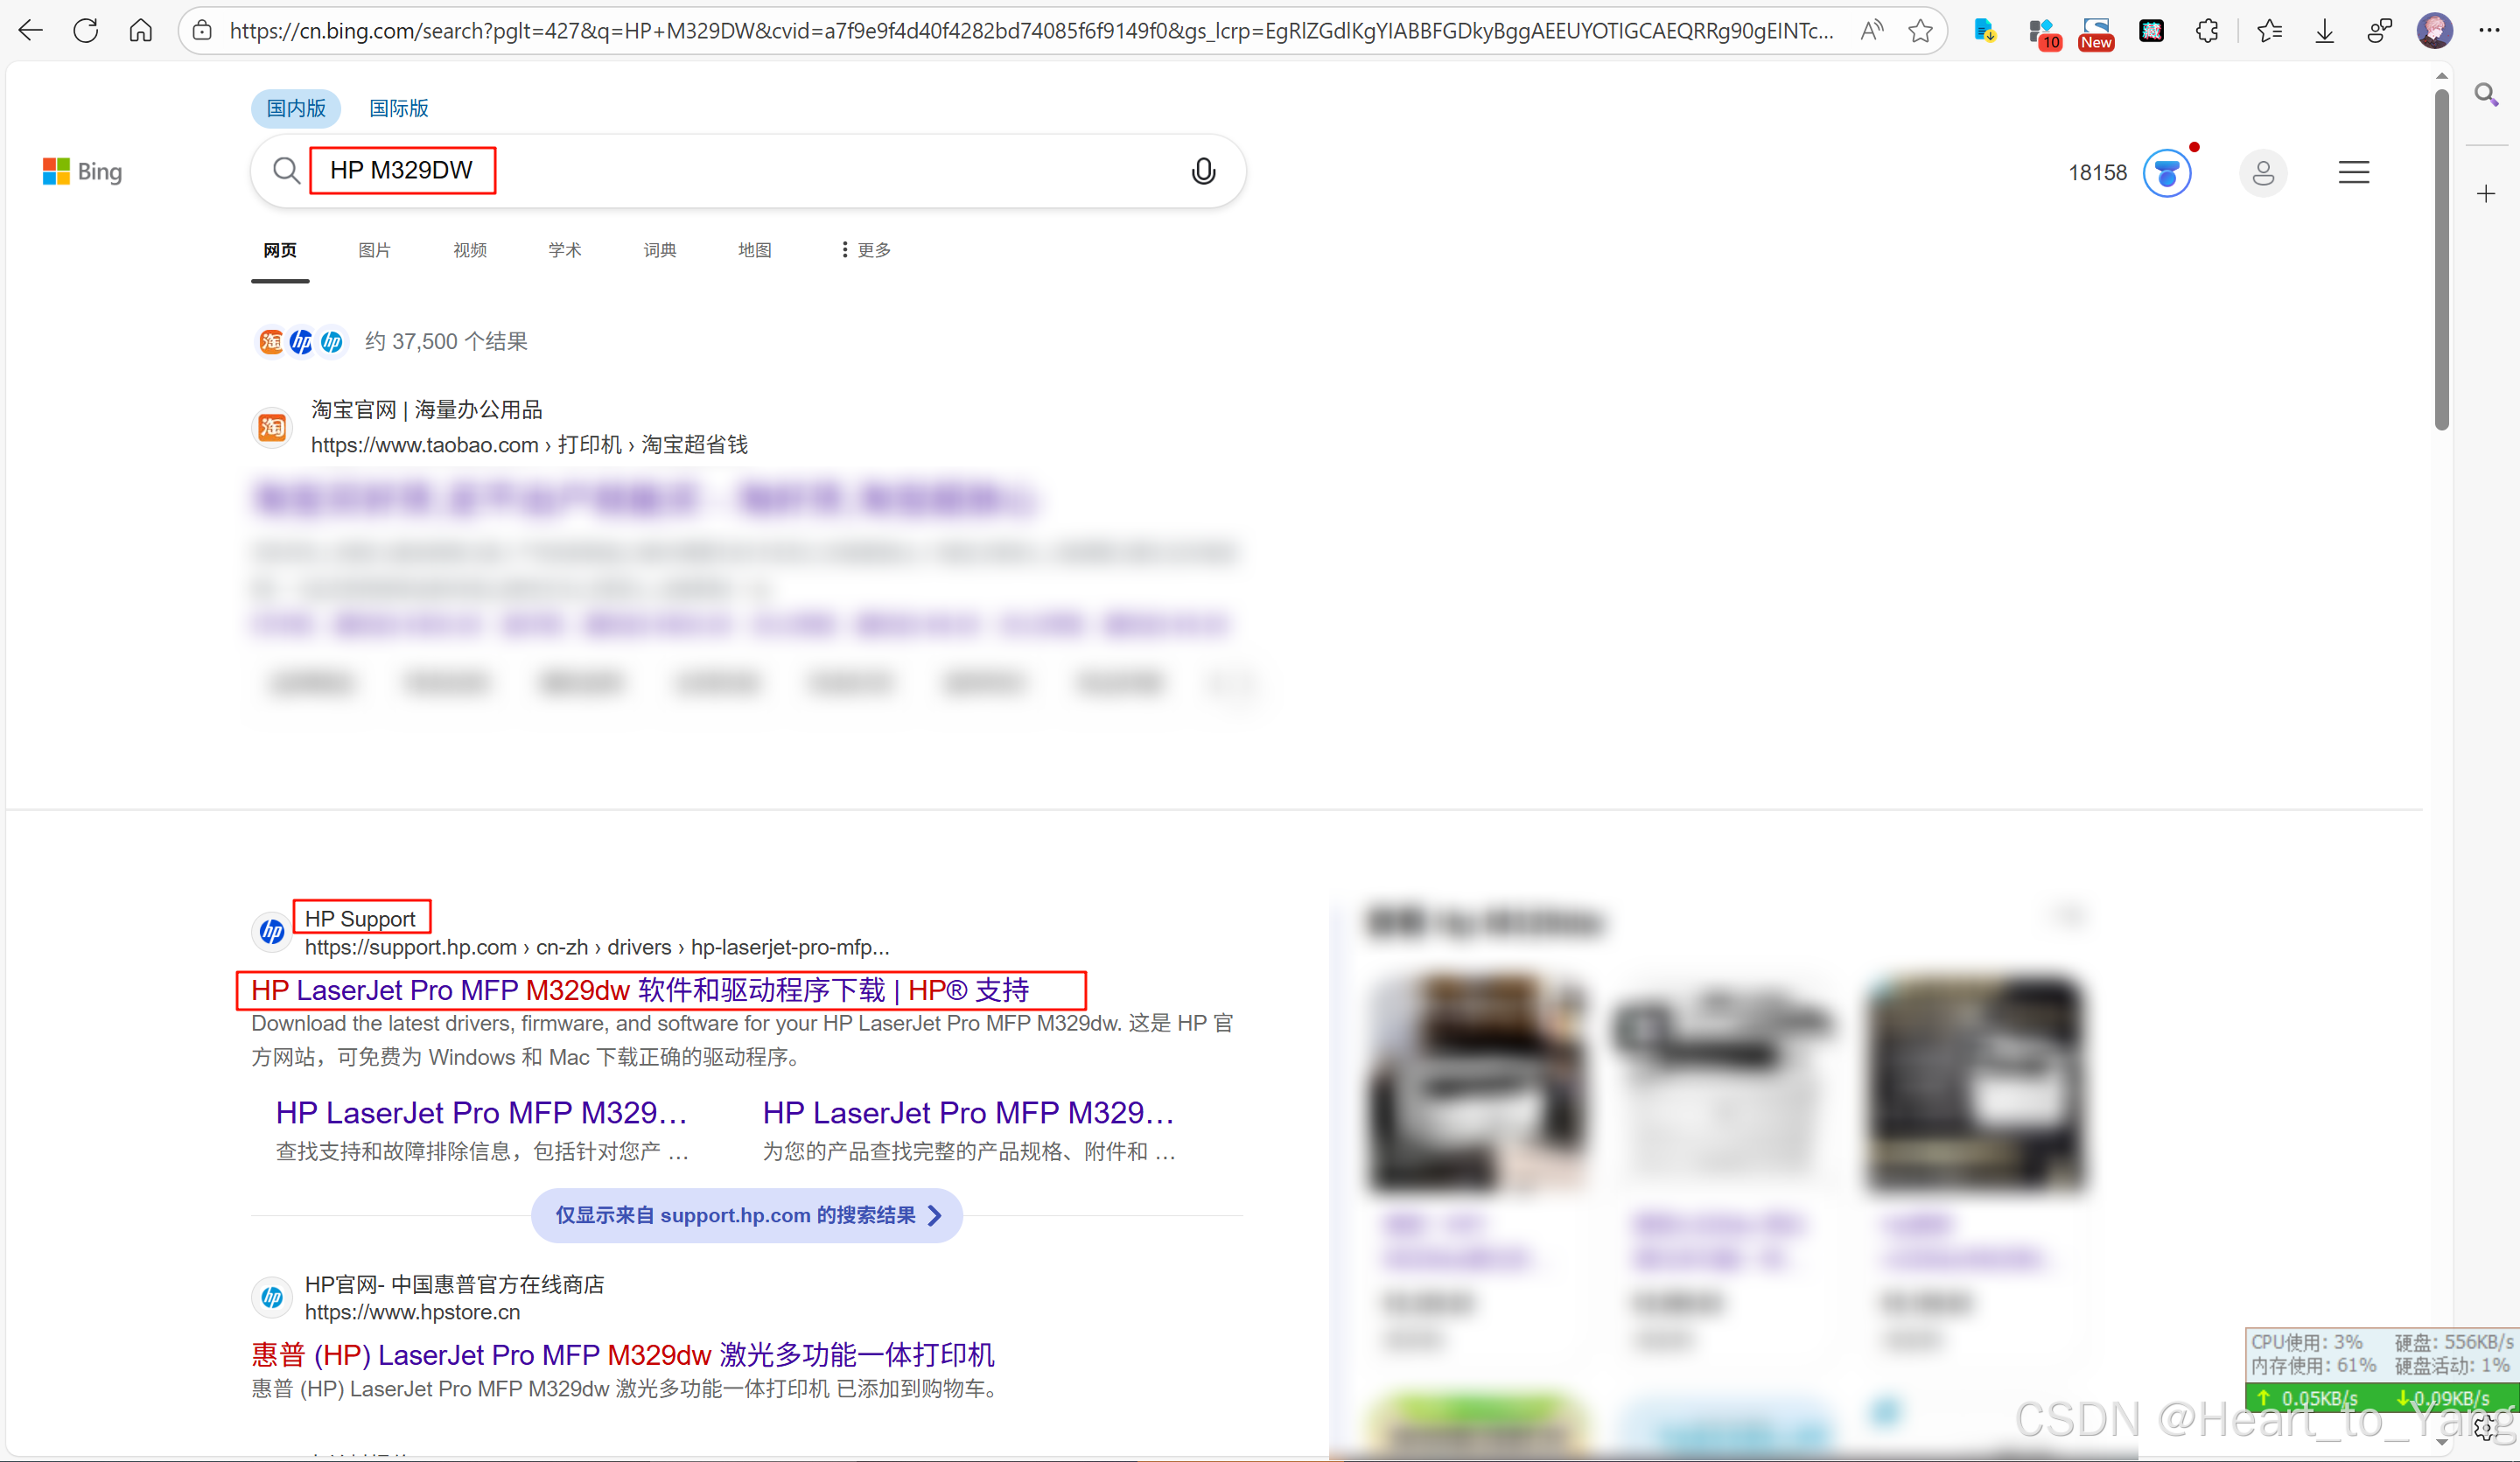Open the 惠普 LaserJet Pro M329dw store link
This screenshot has height=1462, width=2520.
point(622,1355)
